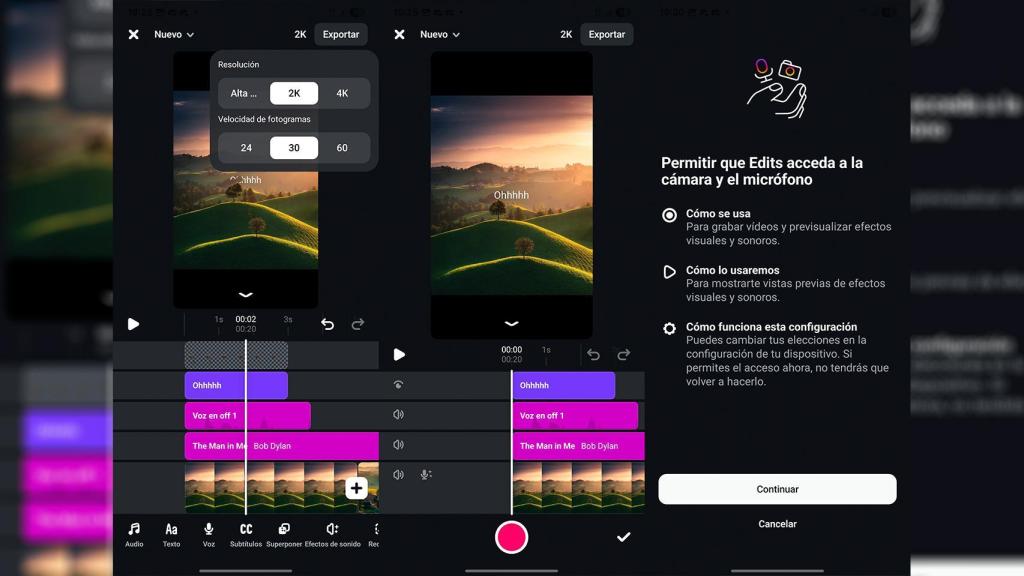Screen dimensions: 1024x576
Task: Undo the last edit
Action: tap(330, 324)
